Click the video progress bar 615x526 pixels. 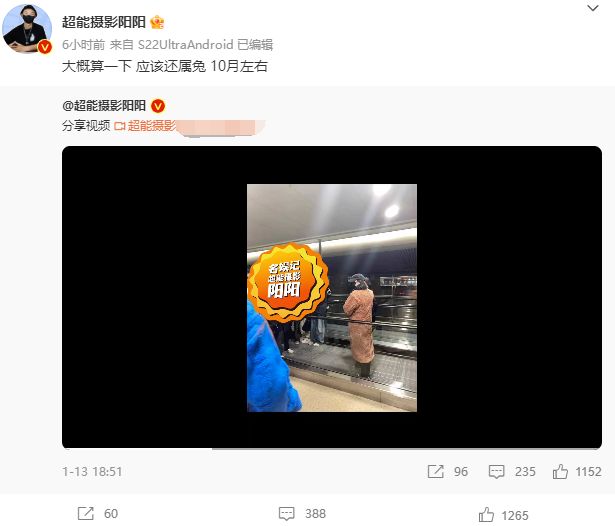[332, 448]
